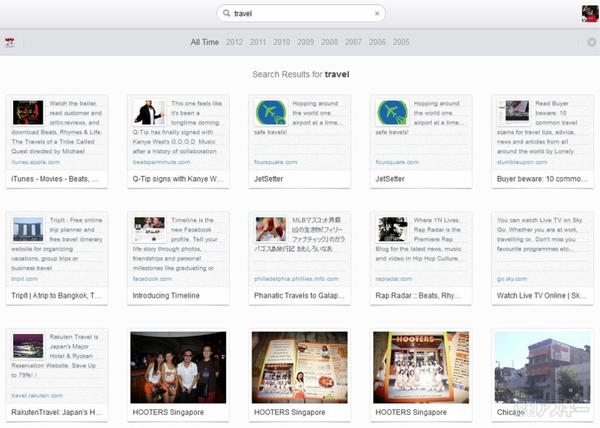The image size is (600, 428).
Task: Filter results by 2005
Action: (401, 42)
